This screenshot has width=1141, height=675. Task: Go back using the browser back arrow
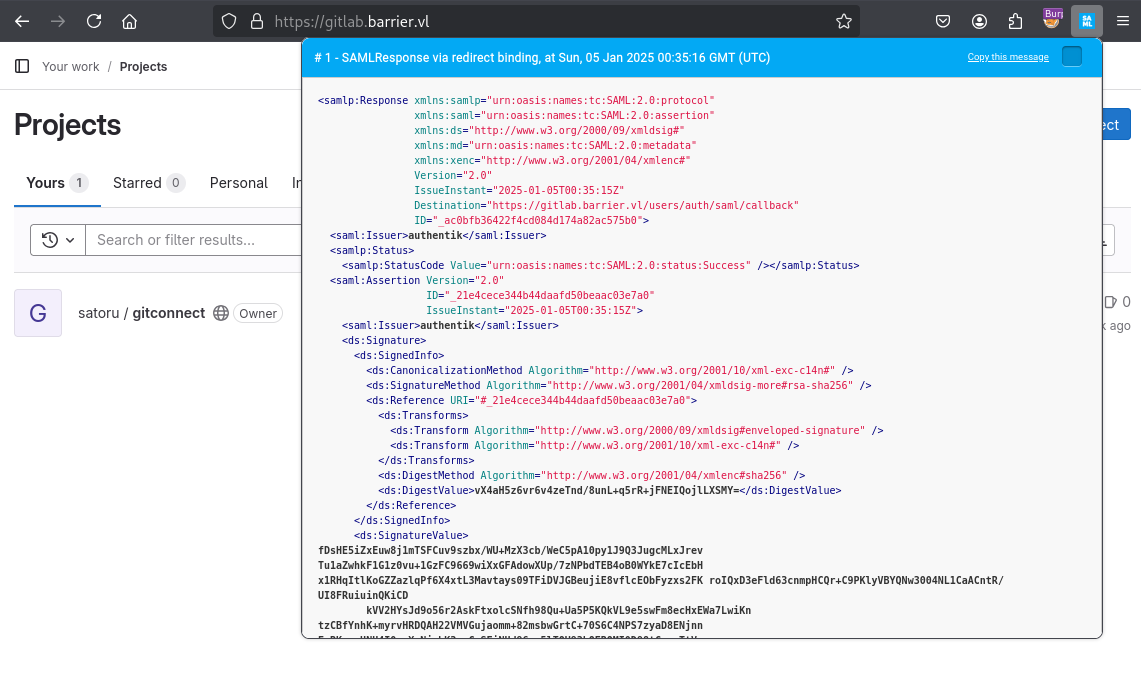click(22, 22)
